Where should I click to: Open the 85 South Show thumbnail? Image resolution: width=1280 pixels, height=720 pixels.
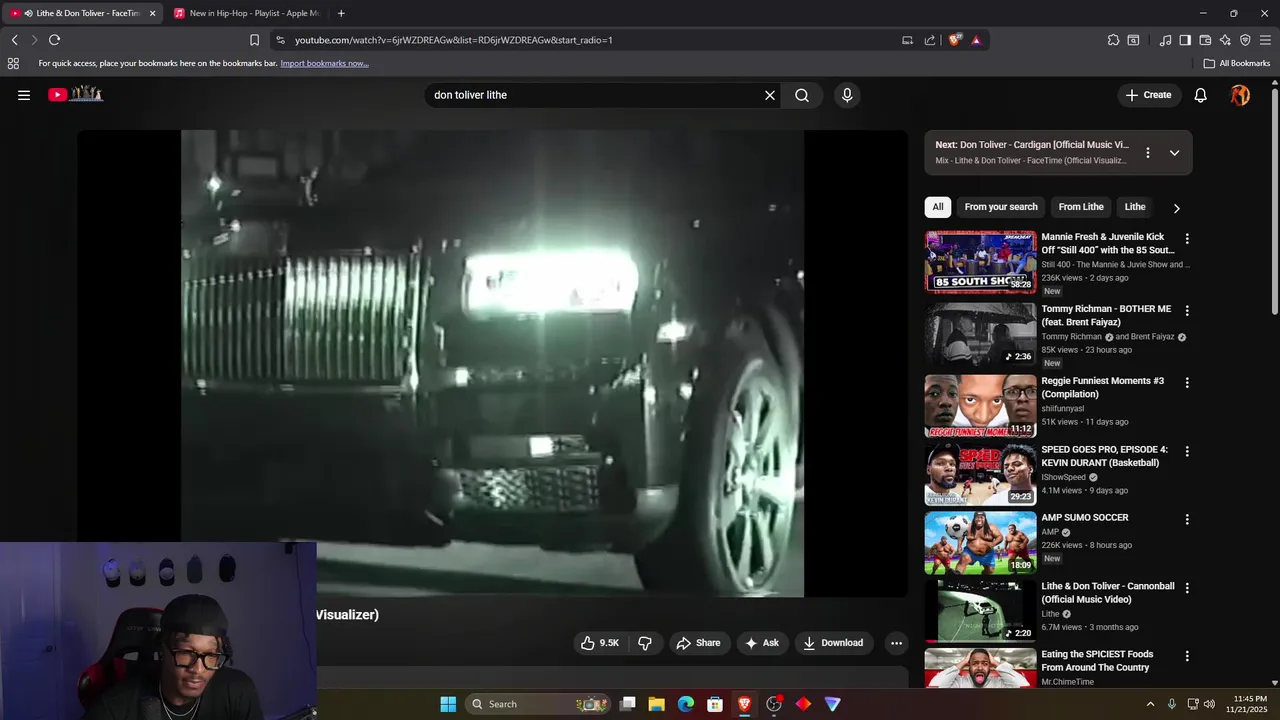tap(980, 262)
